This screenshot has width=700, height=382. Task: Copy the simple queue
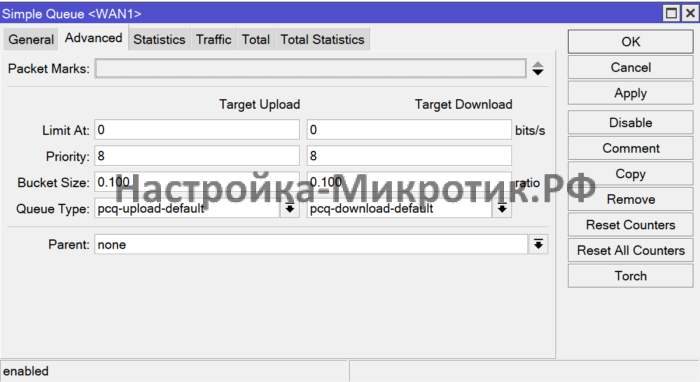tap(630, 174)
